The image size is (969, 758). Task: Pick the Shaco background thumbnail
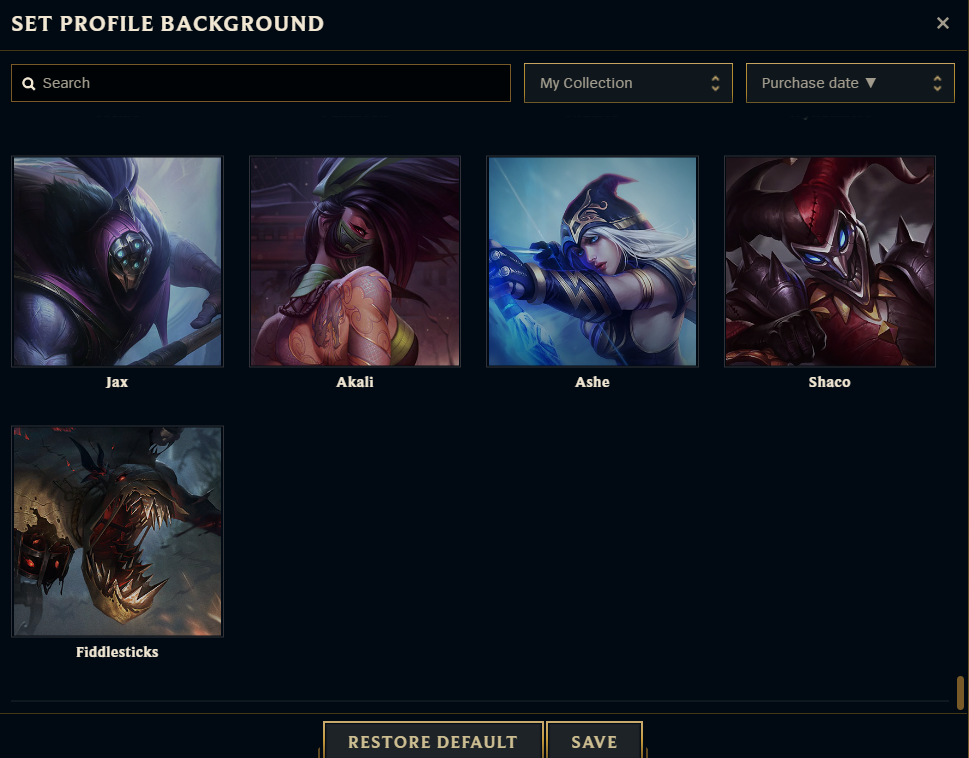830,261
